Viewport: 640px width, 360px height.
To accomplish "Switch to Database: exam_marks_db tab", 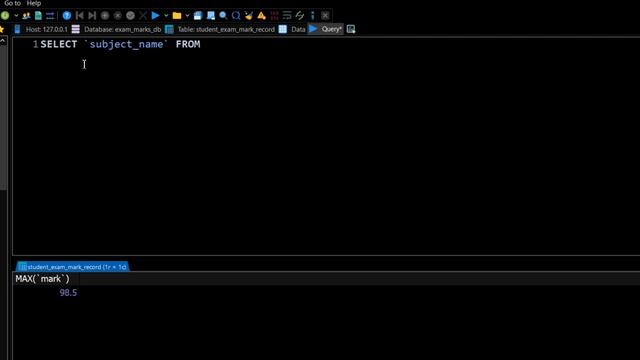I will coord(117,29).
